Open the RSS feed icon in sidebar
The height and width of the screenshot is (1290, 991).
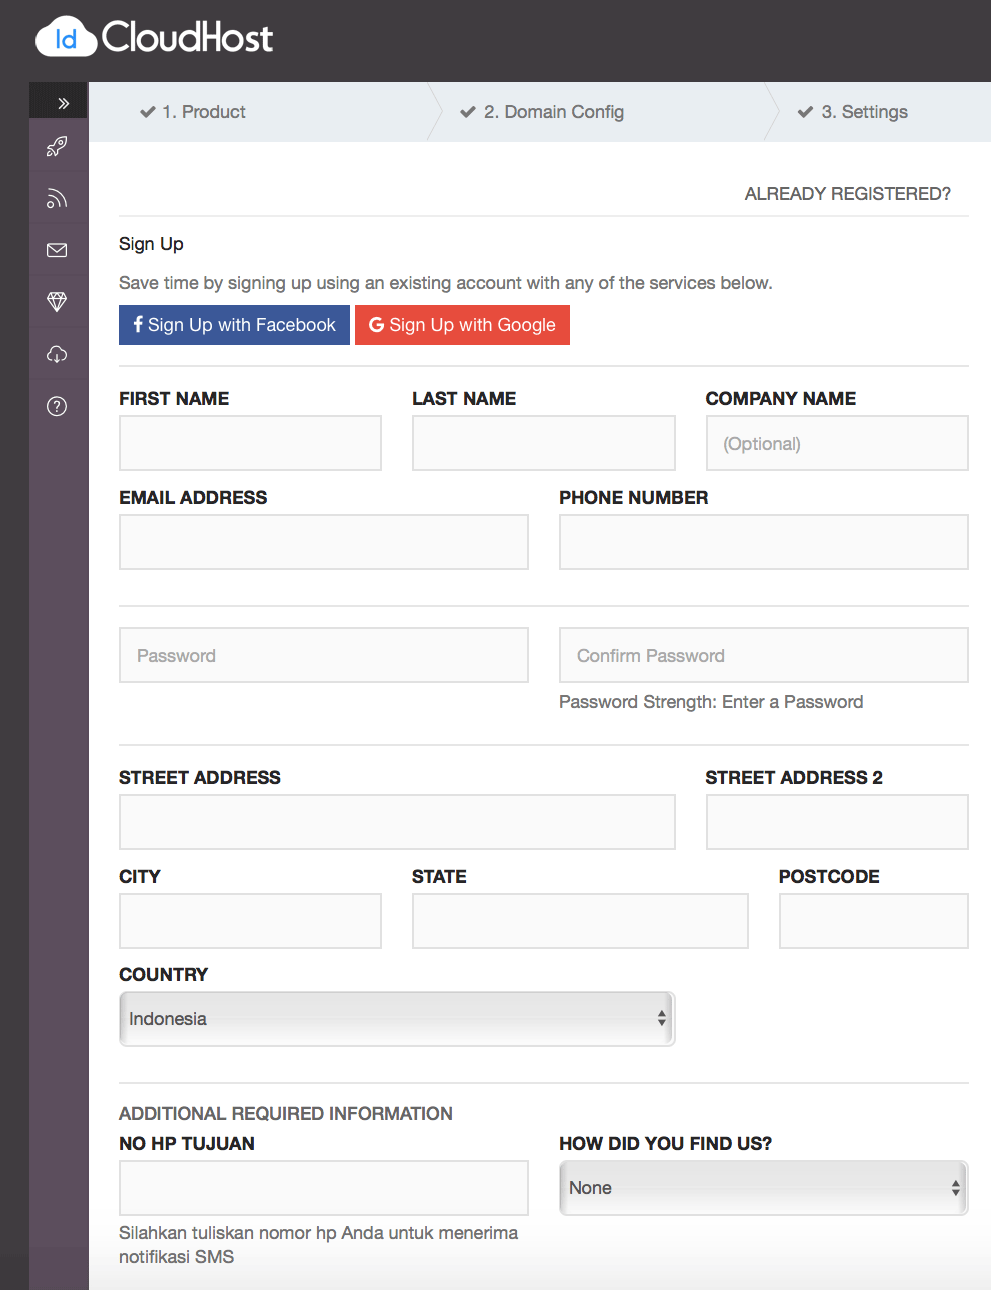pos(57,199)
